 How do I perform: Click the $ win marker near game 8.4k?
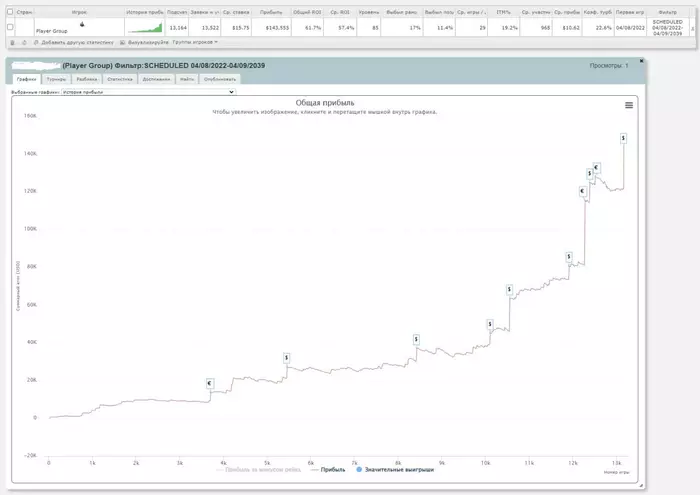click(416, 340)
